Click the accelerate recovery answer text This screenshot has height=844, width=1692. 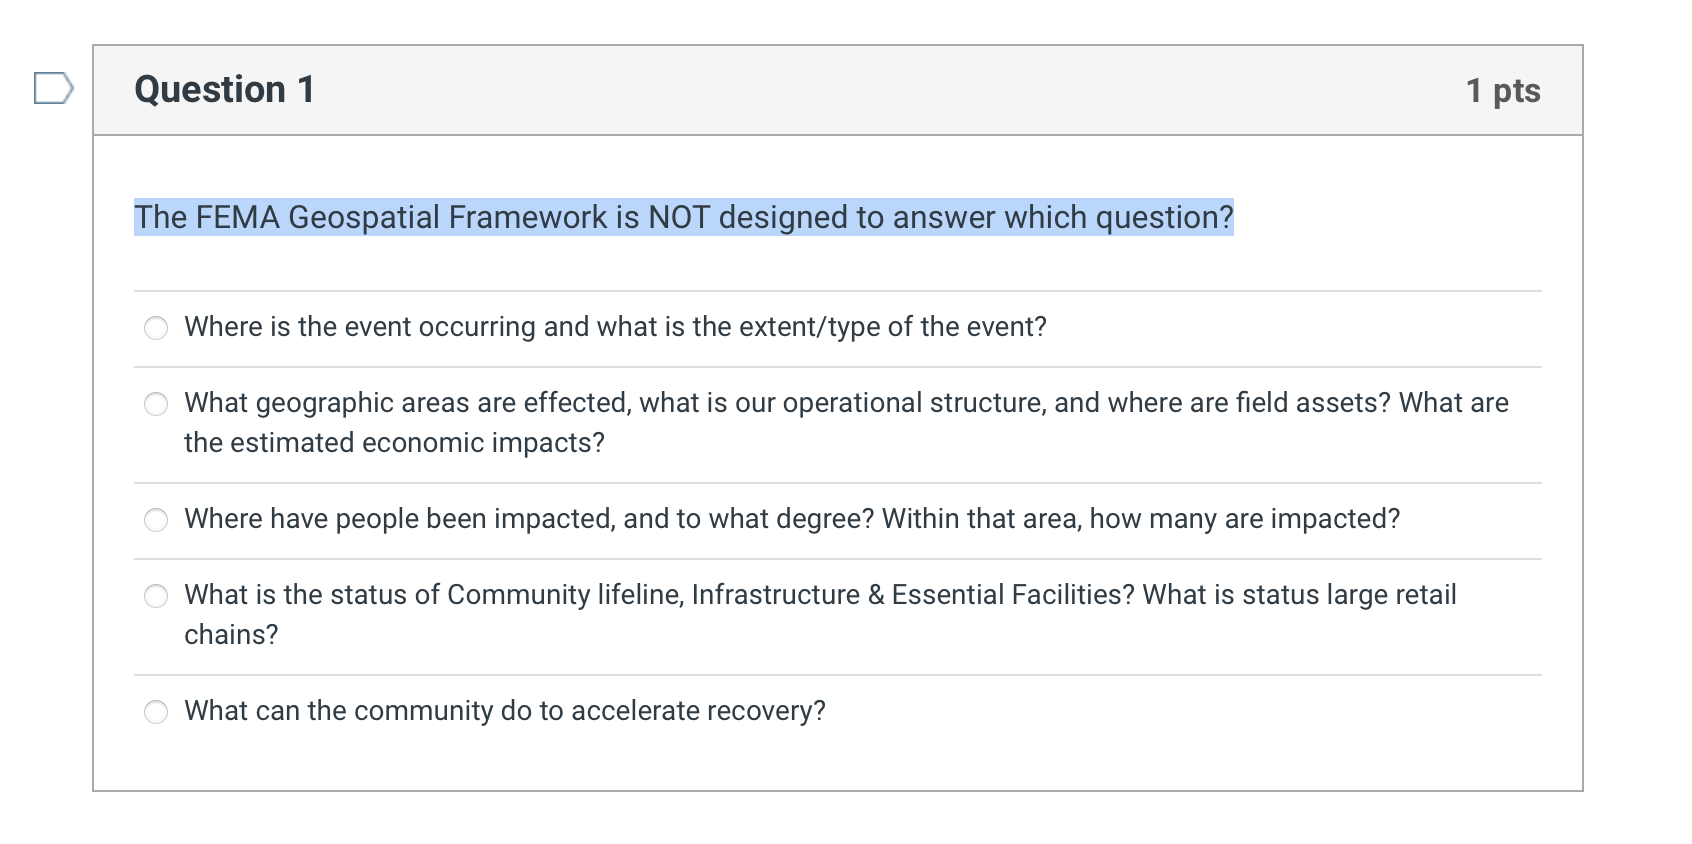click(505, 711)
